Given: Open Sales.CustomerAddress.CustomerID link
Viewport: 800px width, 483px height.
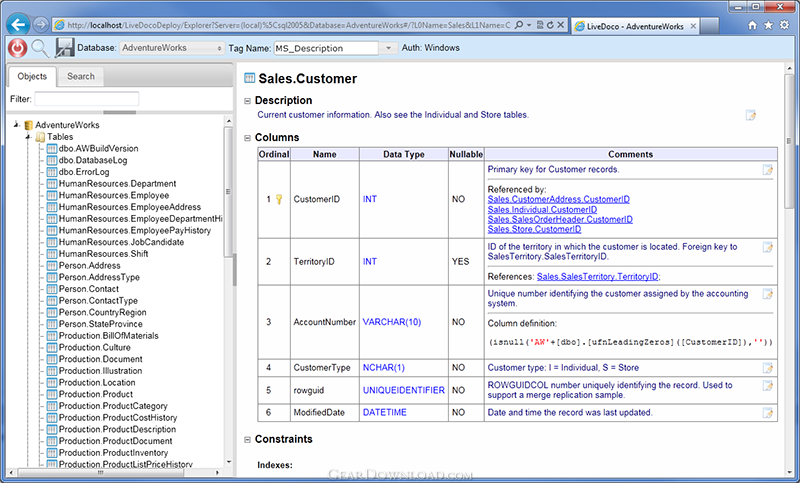Looking at the screenshot, I should pyautogui.click(x=558, y=199).
